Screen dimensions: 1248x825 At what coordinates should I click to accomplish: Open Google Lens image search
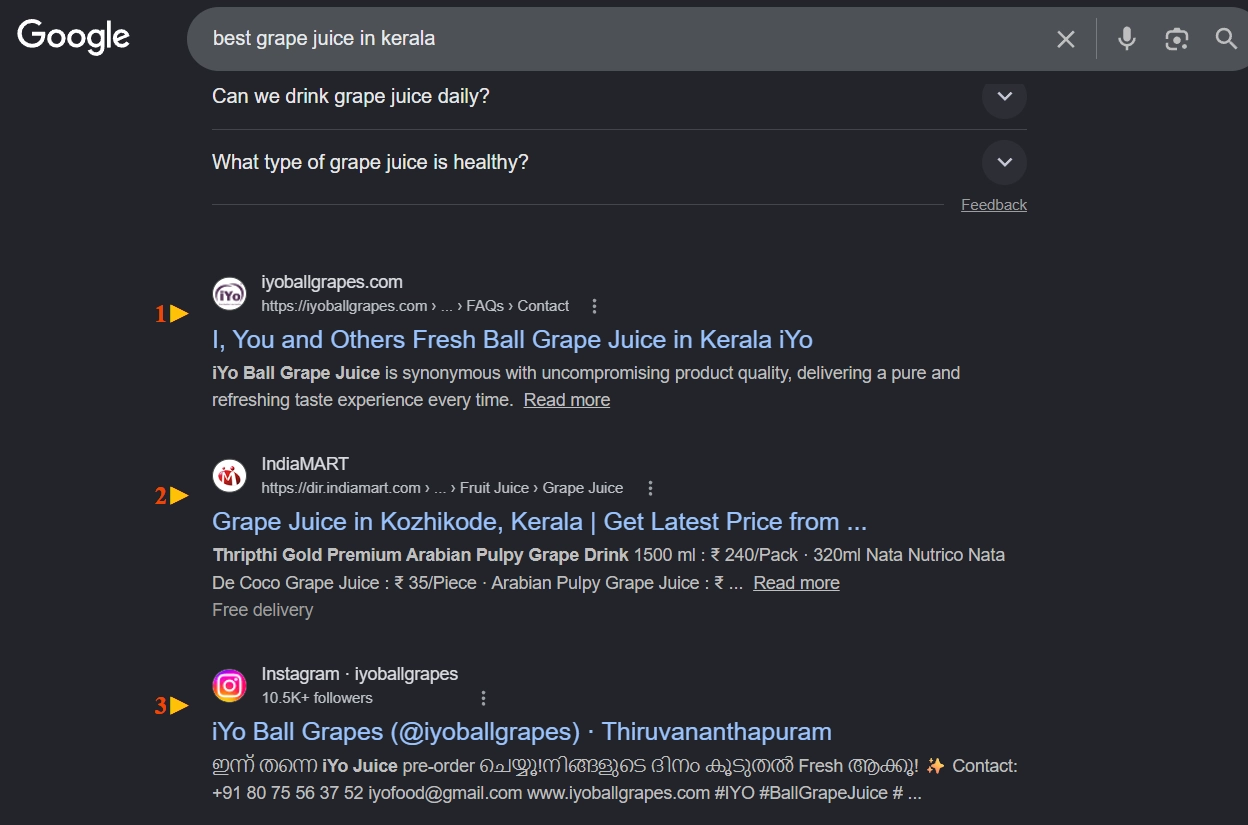pyautogui.click(x=1177, y=39)
